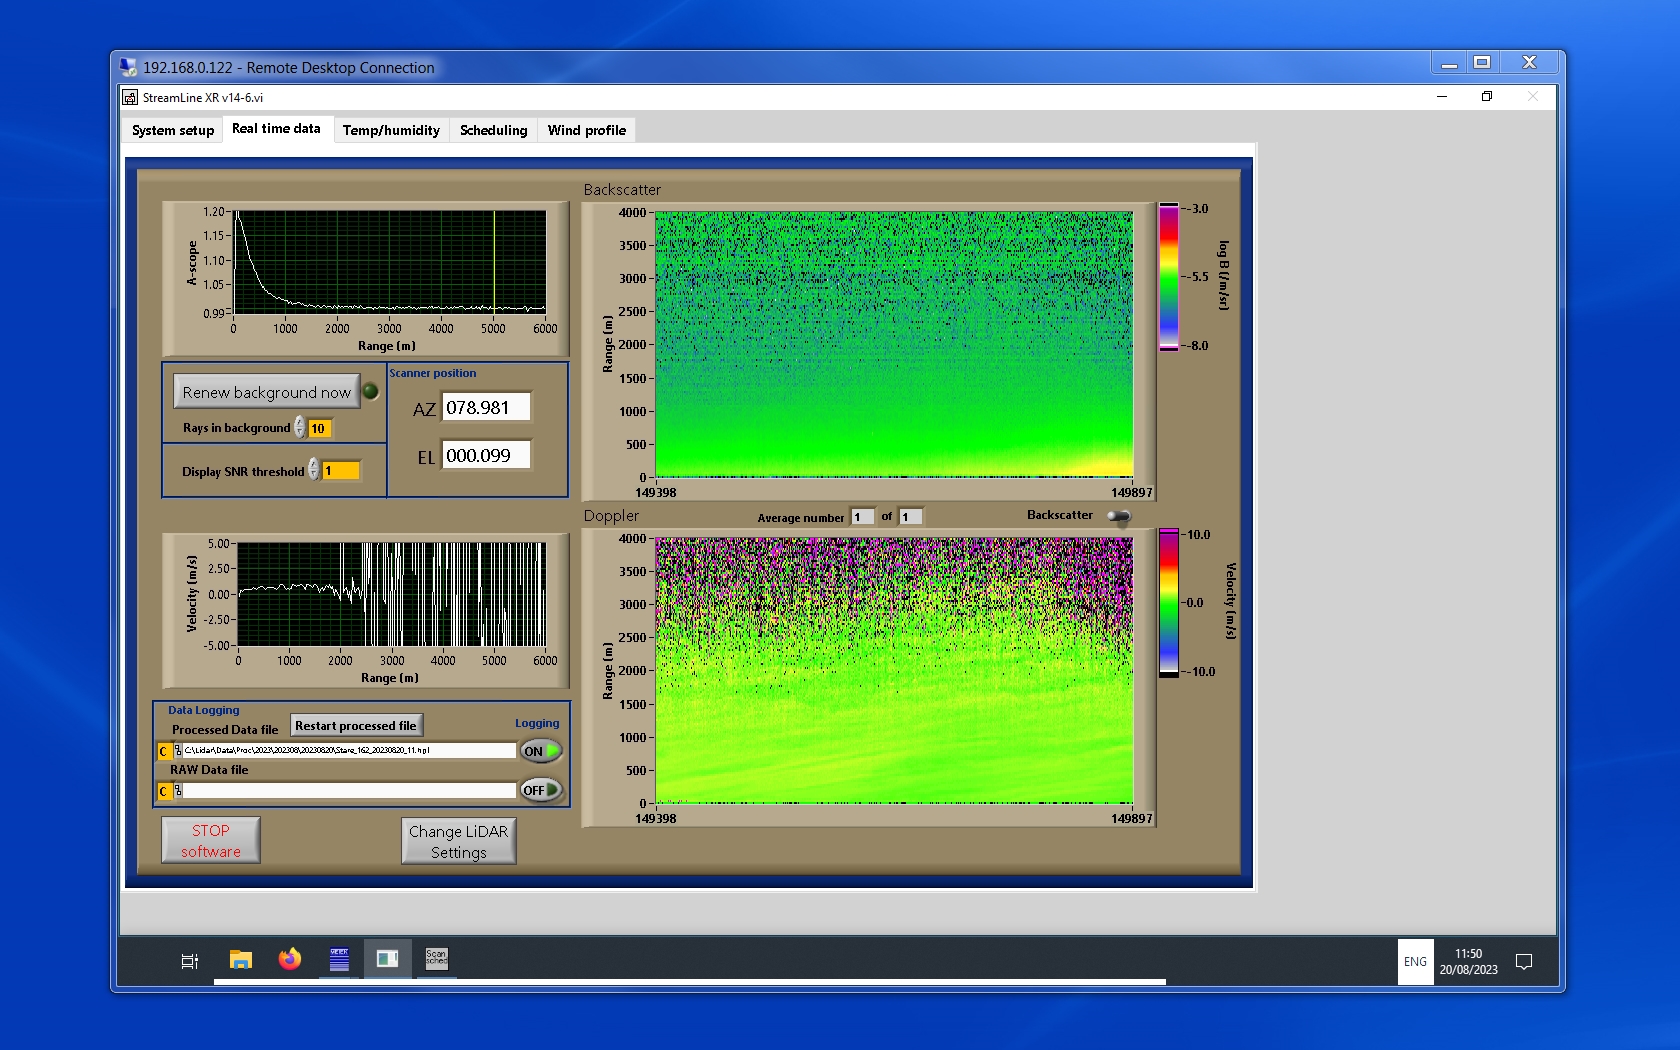Screen dimensions: 1680x1050
Task: Click the STOP software button
Action: pos(211,841)
